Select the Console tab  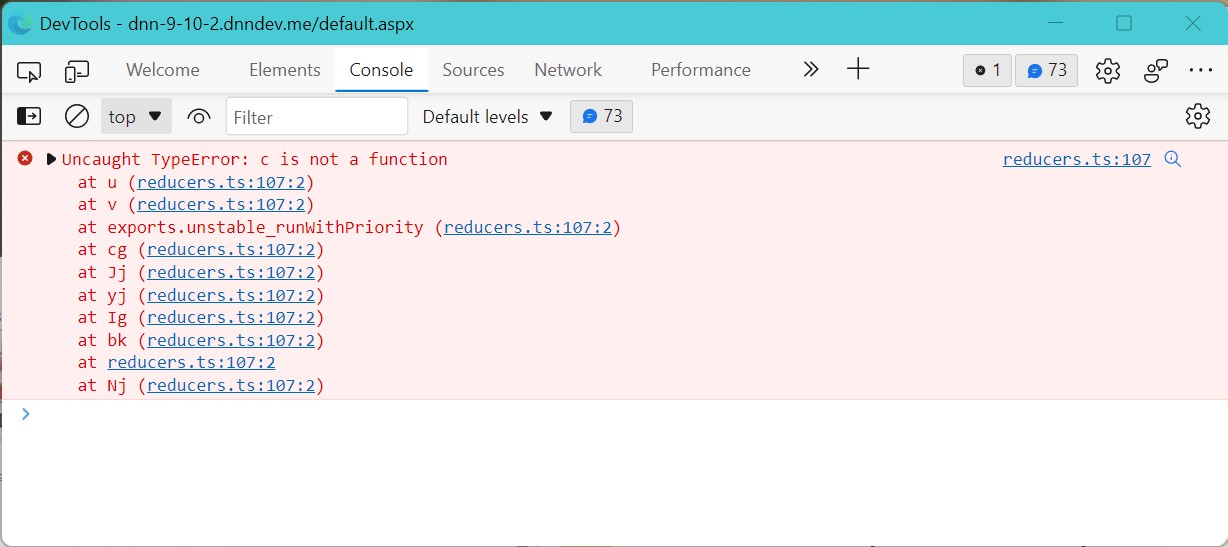381,70
